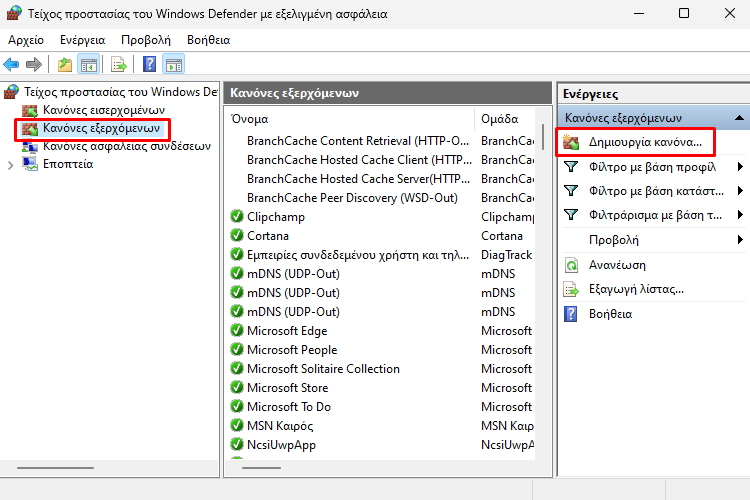This screenshot has height=500, width=750.
Task: Select rule BranchCache Peer Discovery (WSD-Out)
Action: 352,198
